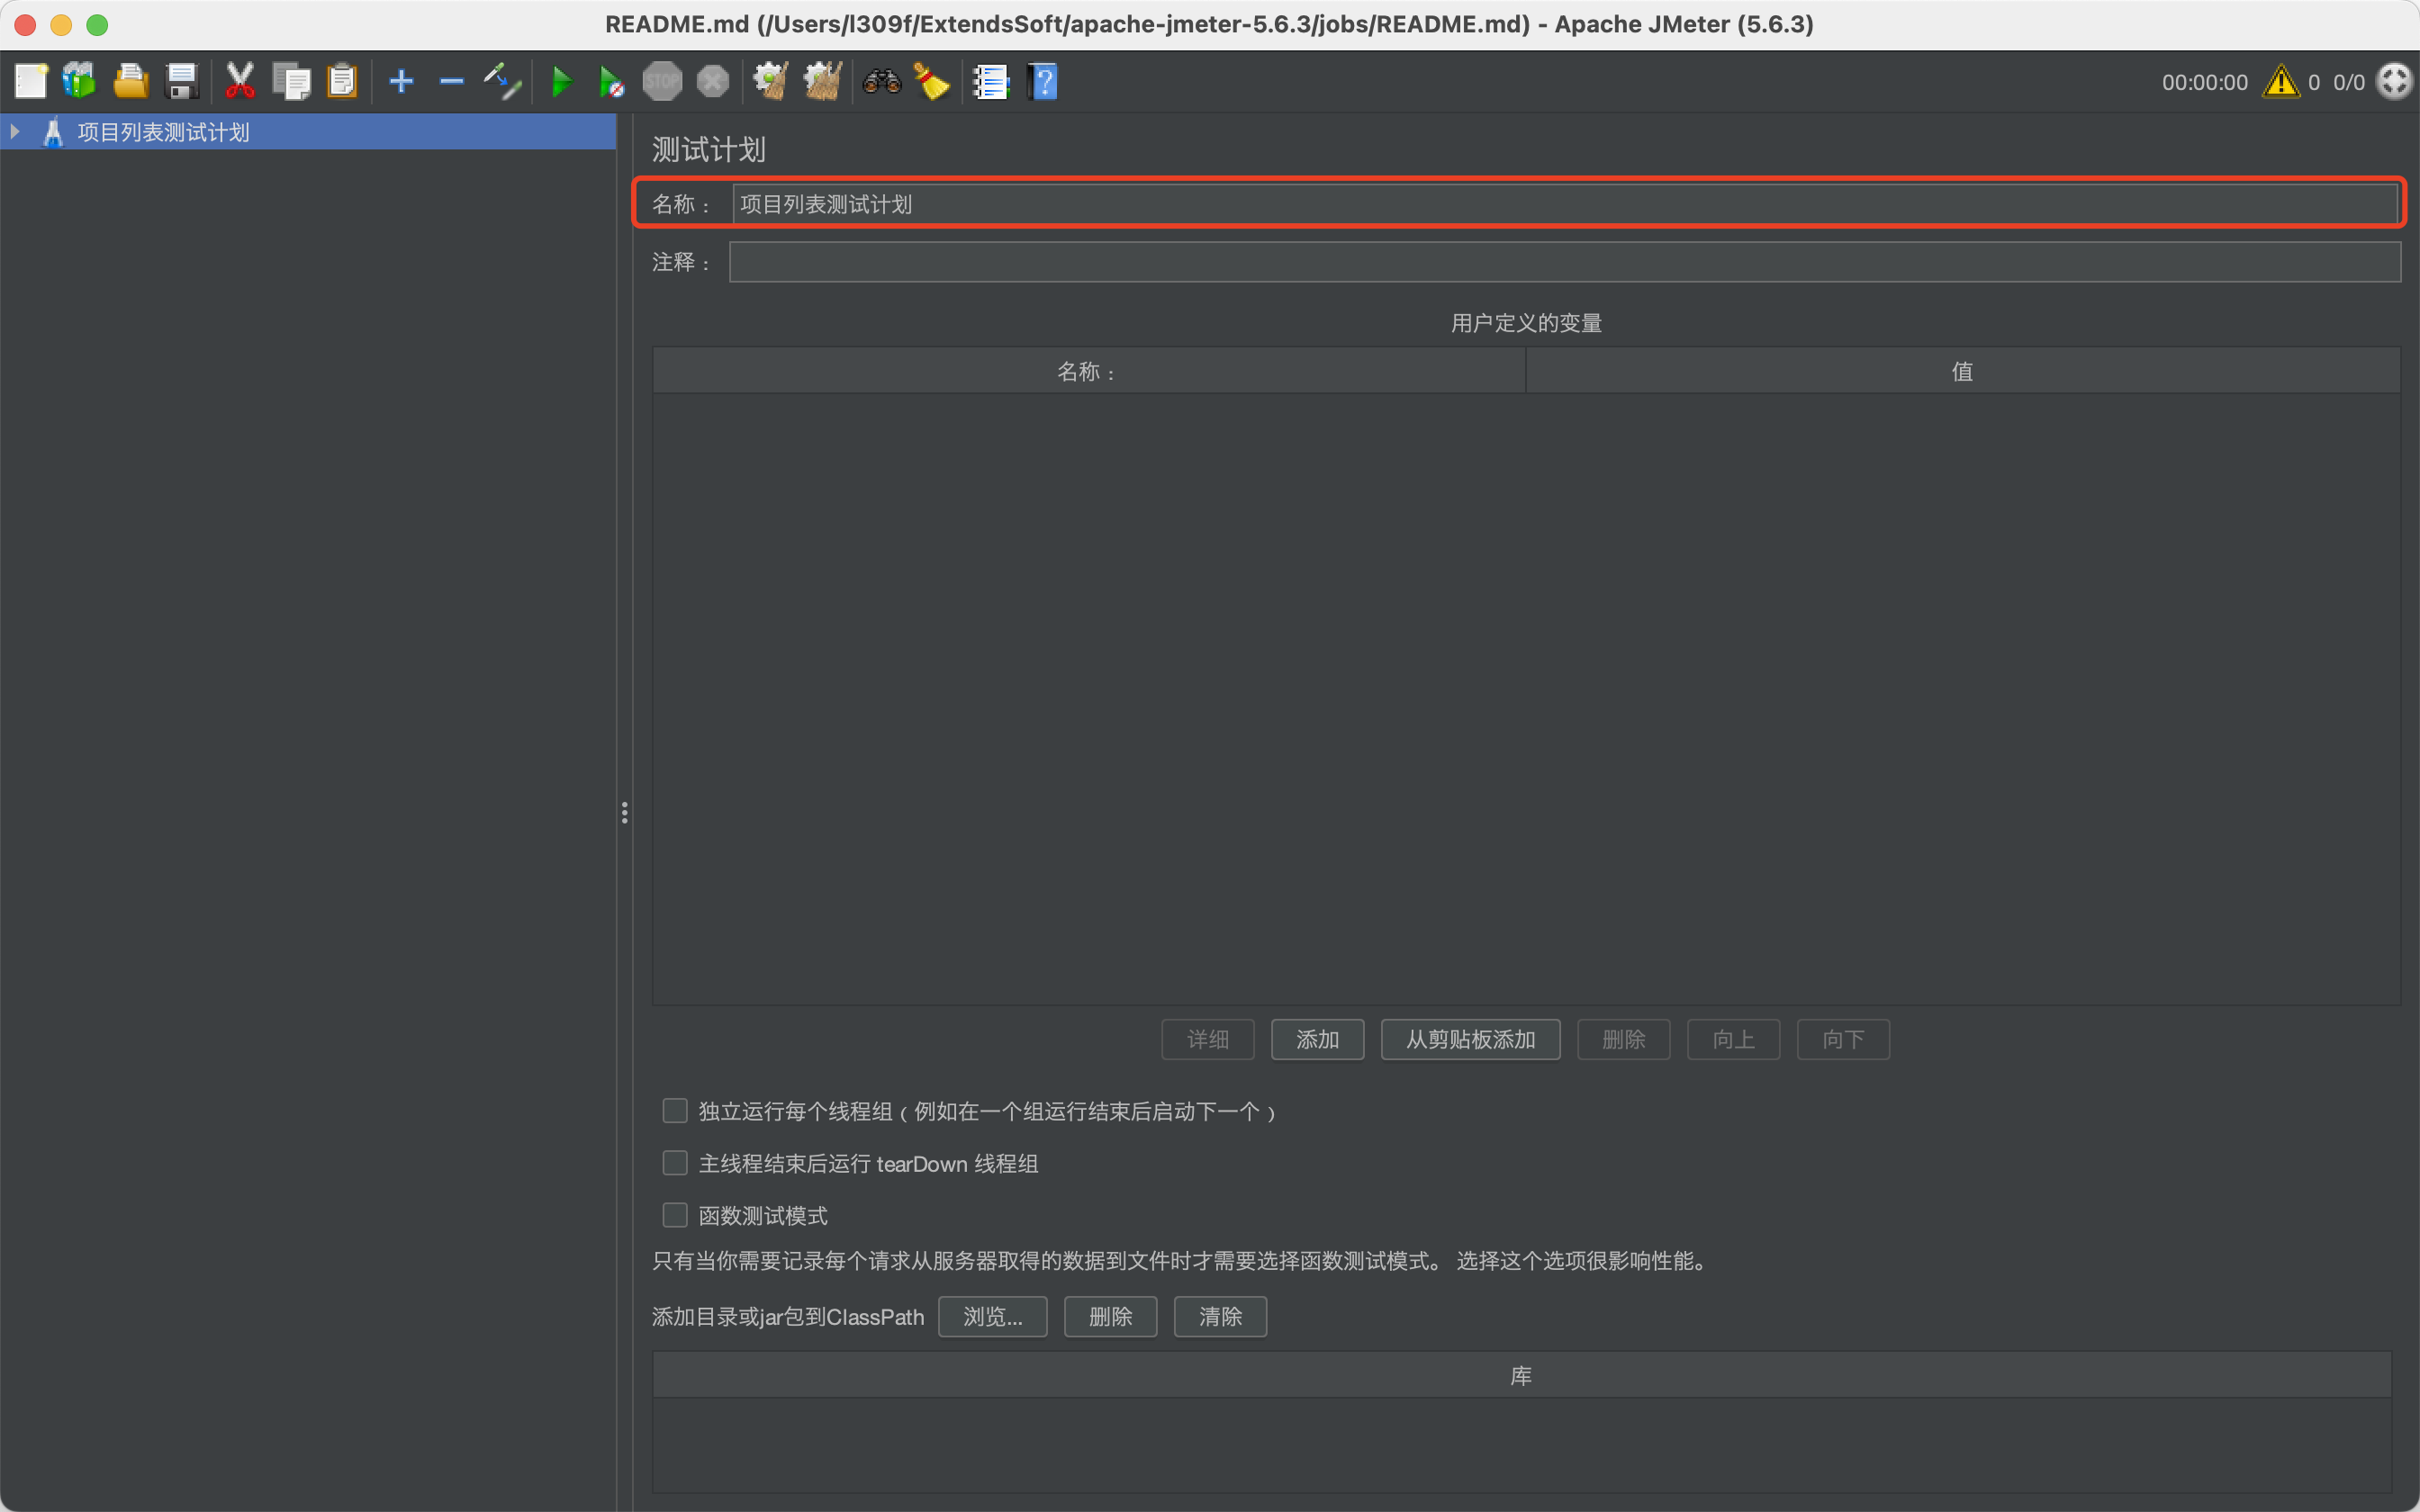Click the Clear All double-broom icon

point(822,81)
